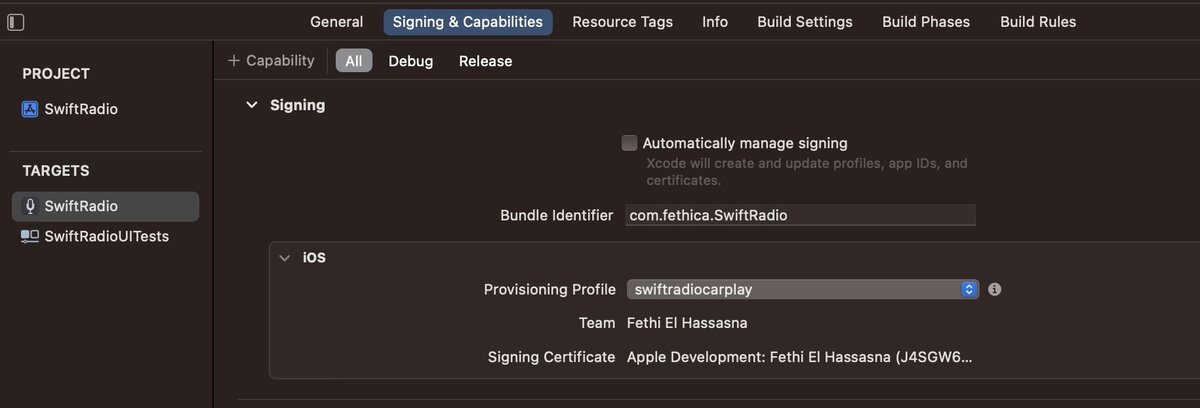Click the Team name Fethi El Hassasna

(x=687, y=323)
